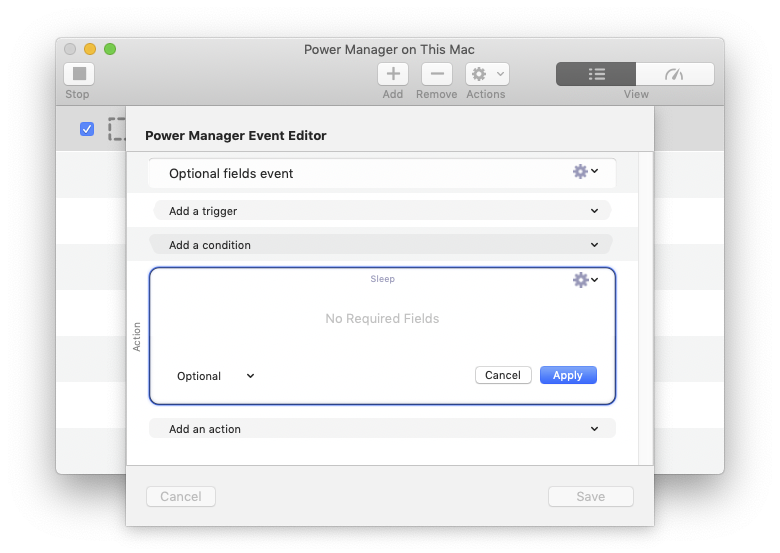Click the green zoom window button

point(110,49)
